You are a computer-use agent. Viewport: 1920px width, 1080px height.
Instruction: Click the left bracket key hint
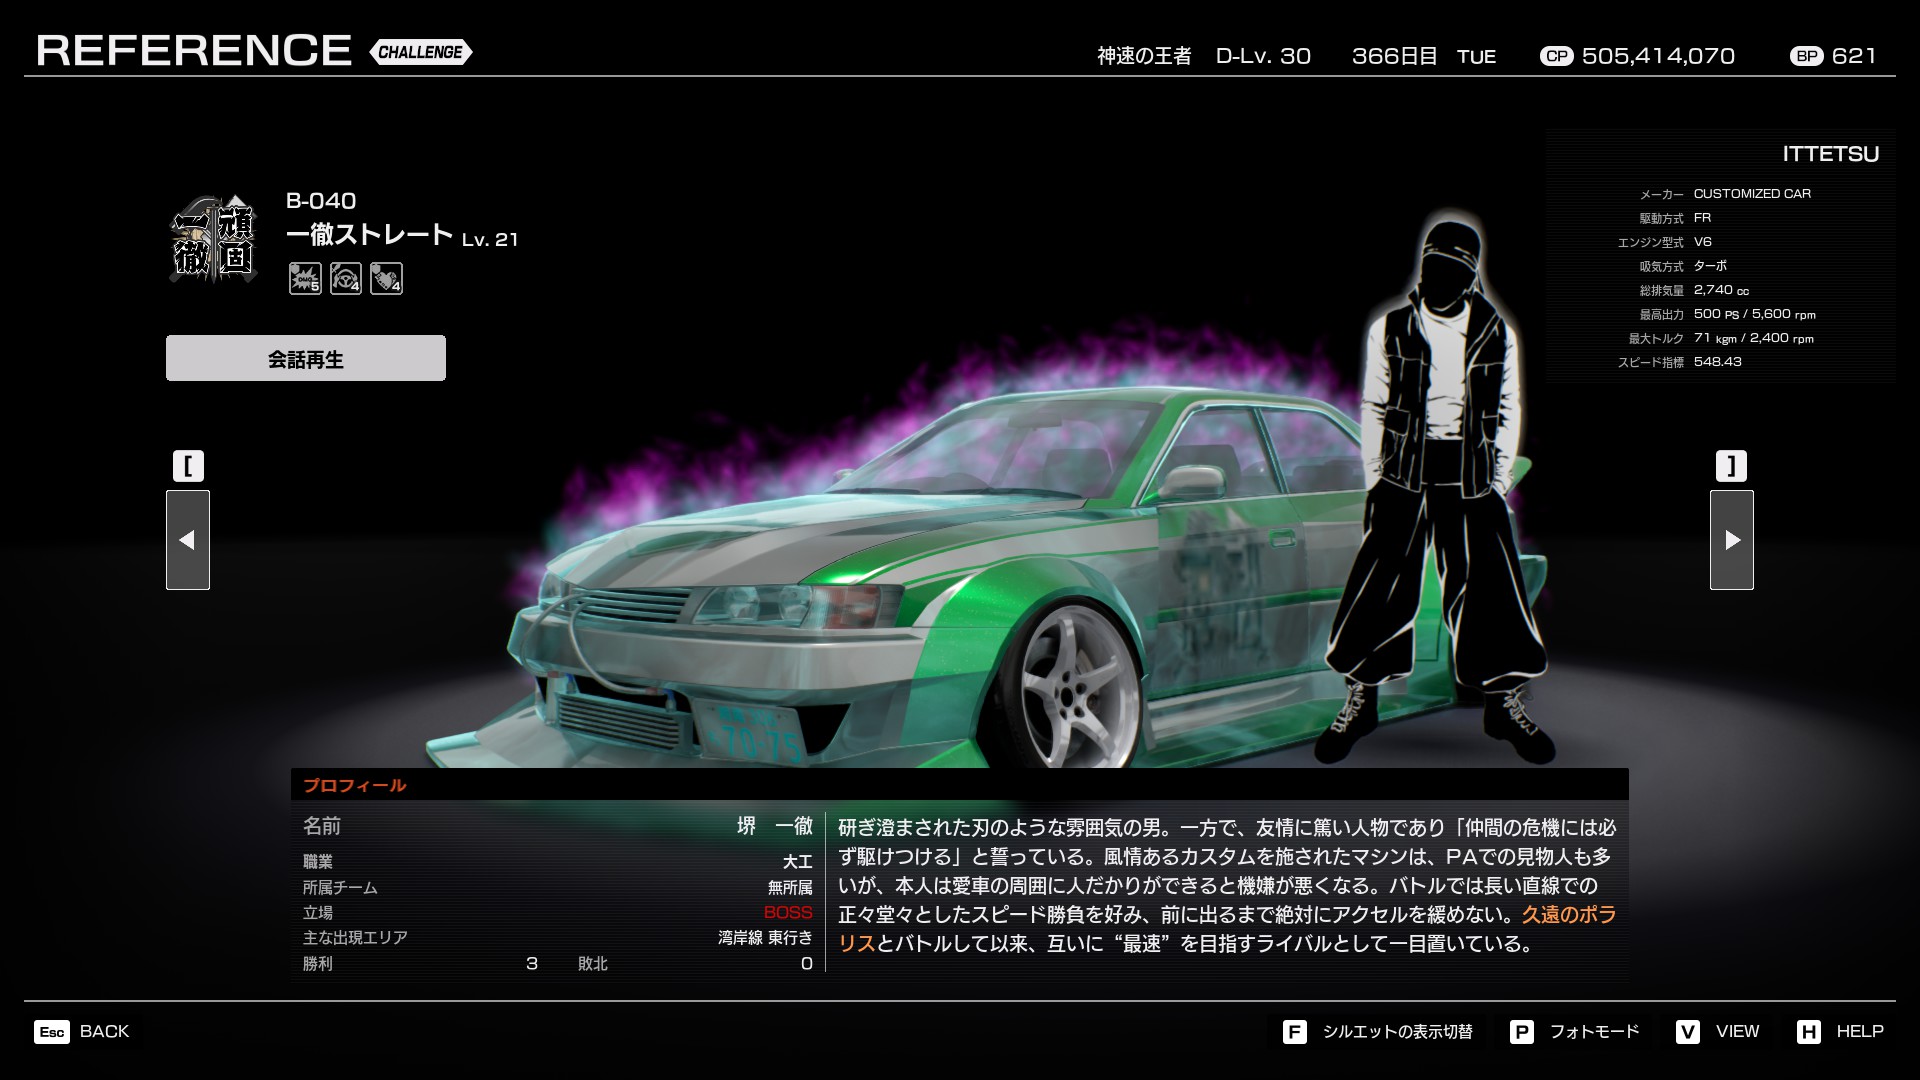pyautogui.click(x=188, y=466)
